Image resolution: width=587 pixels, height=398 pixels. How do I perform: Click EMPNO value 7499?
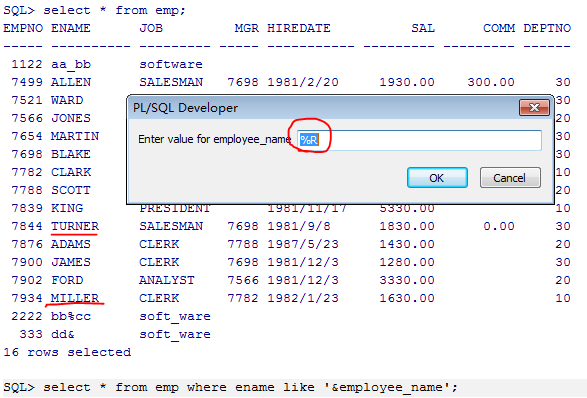pyautogui.click(x=27, y=82)
